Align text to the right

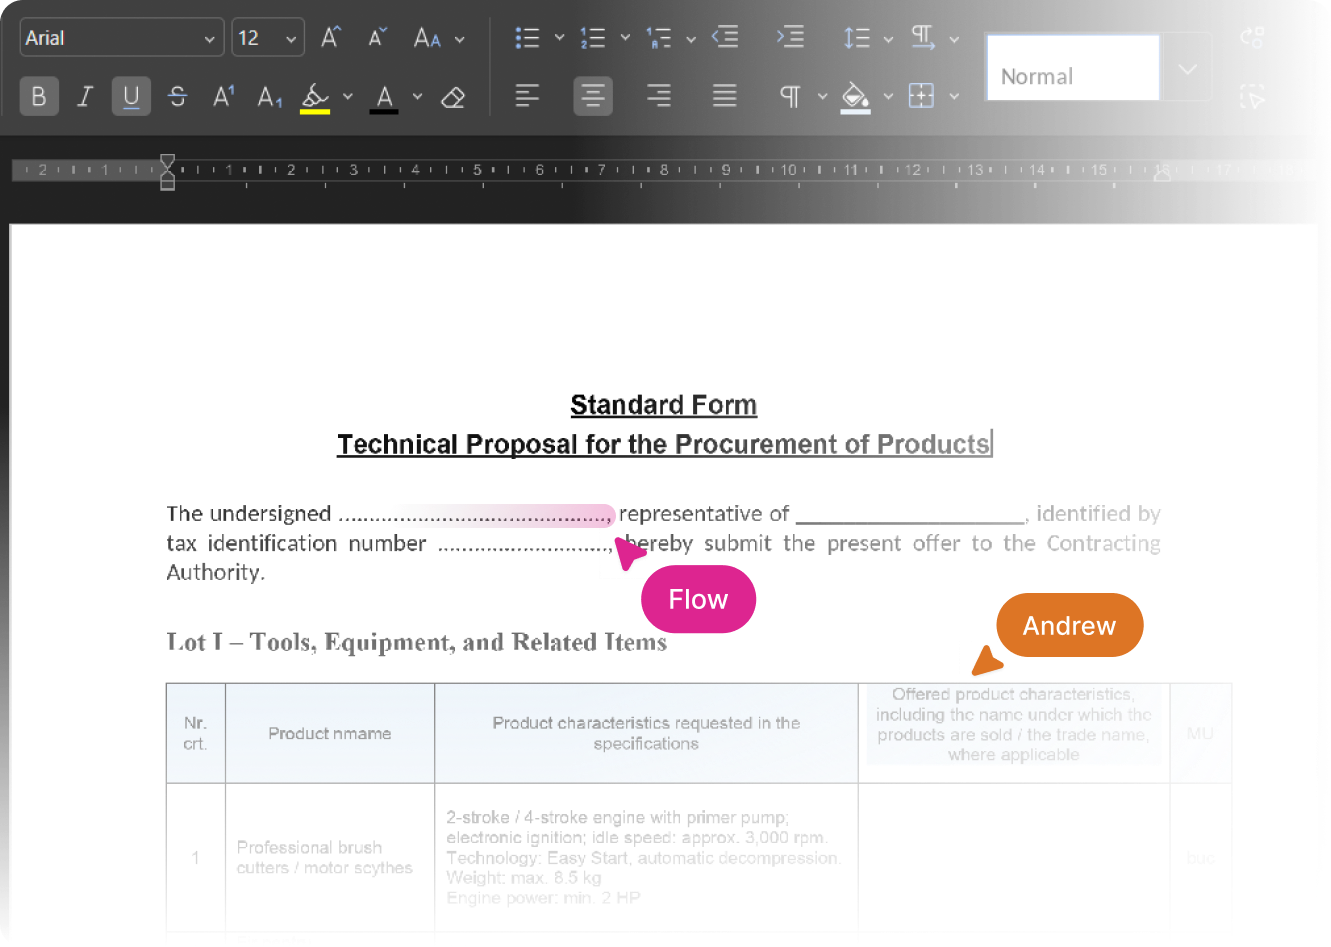[659, 96]
